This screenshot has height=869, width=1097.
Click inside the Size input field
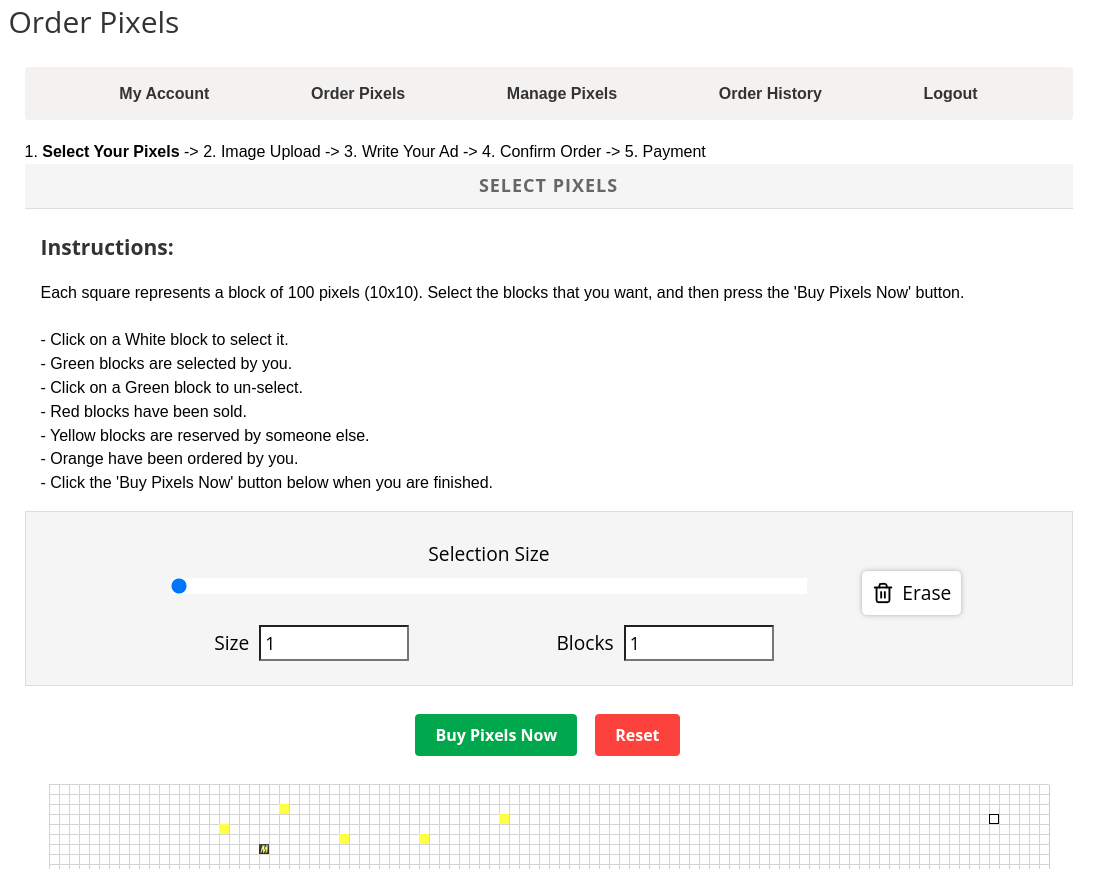pos(333,642)
